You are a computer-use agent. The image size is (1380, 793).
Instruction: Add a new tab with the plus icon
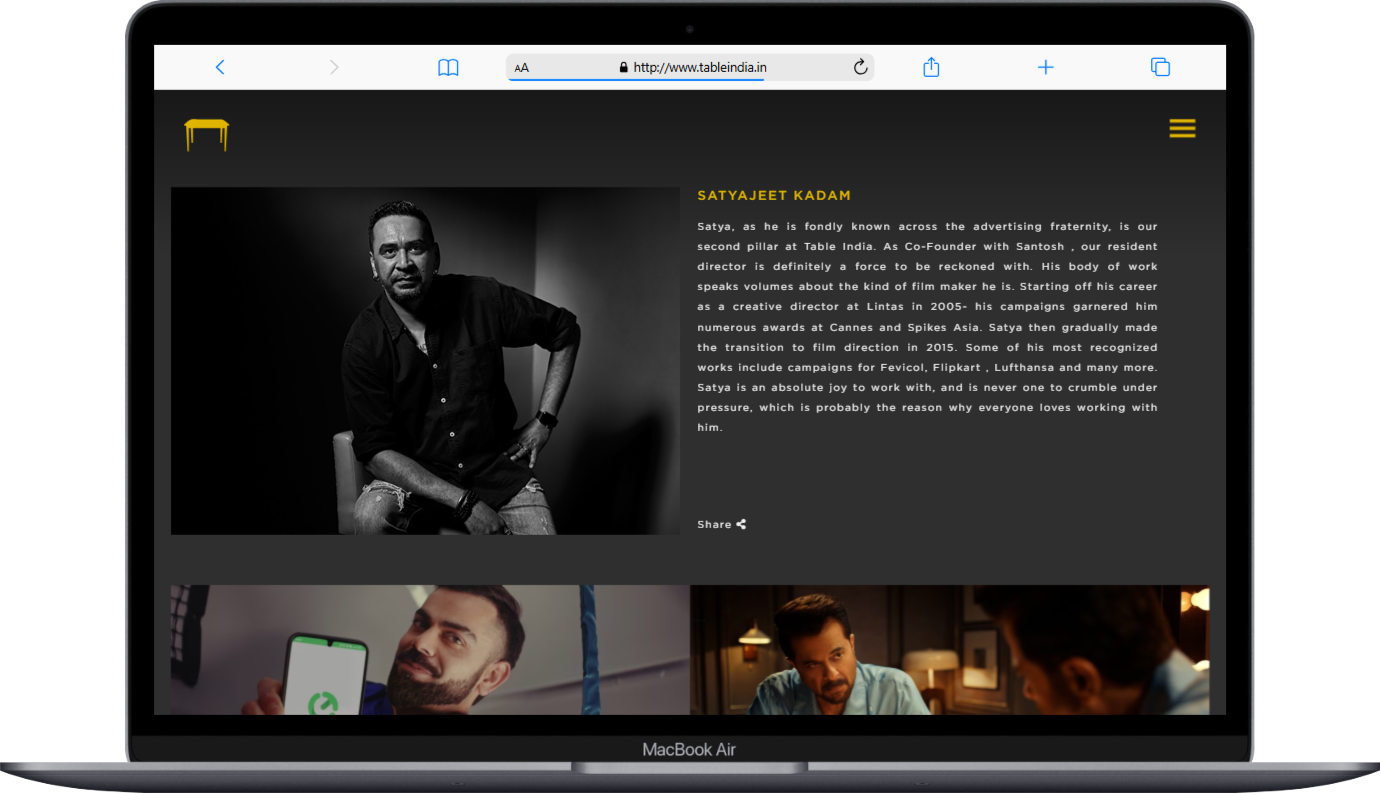coord(1046,67)
